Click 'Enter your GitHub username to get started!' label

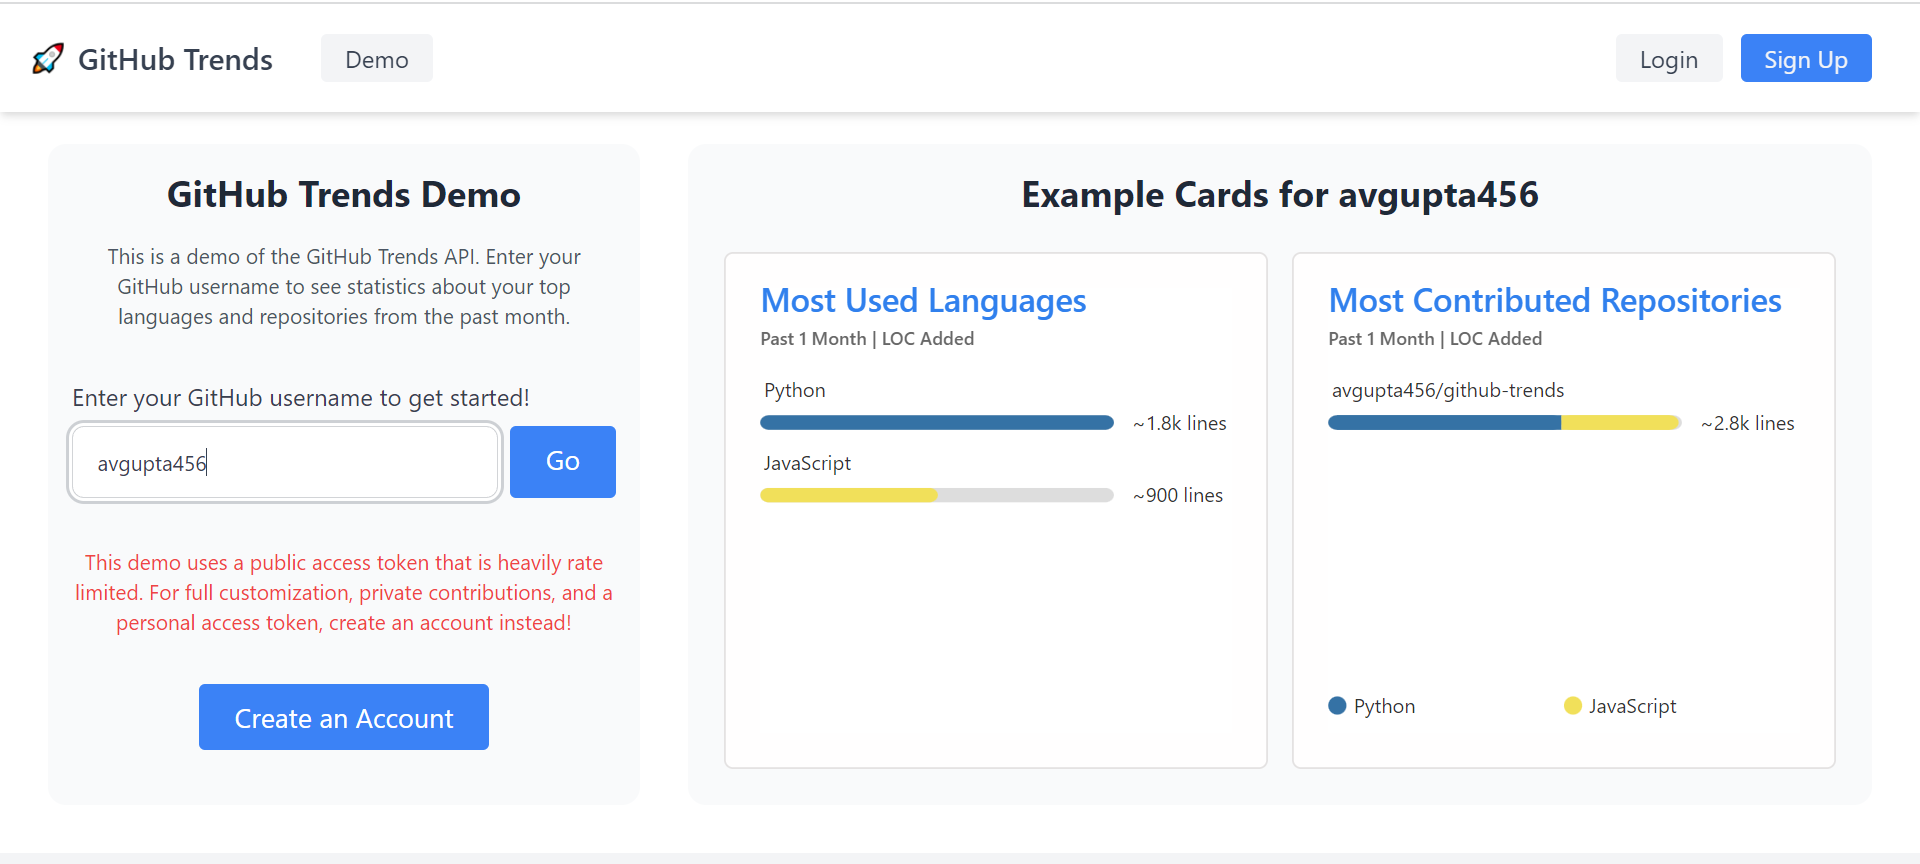point(301,398)
